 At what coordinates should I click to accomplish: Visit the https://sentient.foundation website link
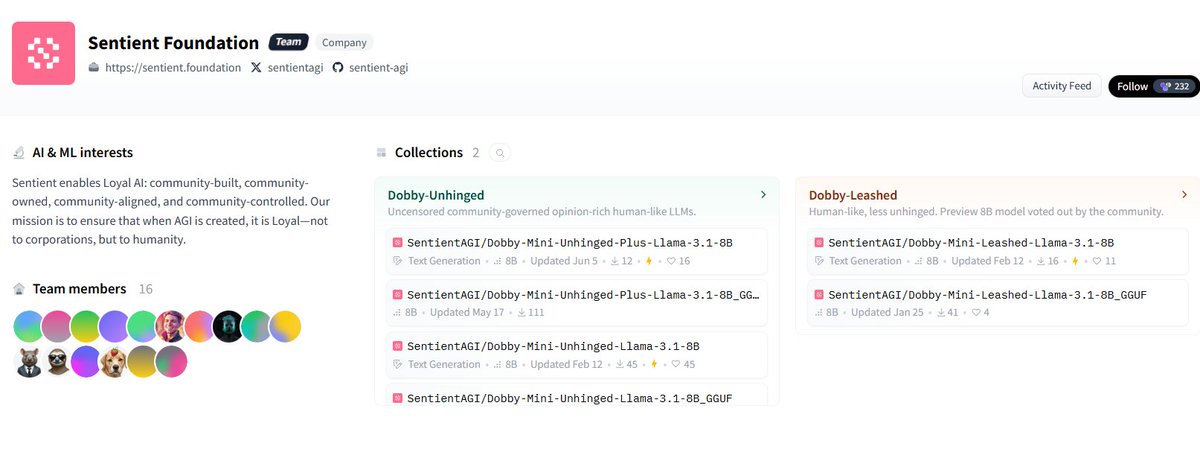pyautogui.click(x=174, y=68)
